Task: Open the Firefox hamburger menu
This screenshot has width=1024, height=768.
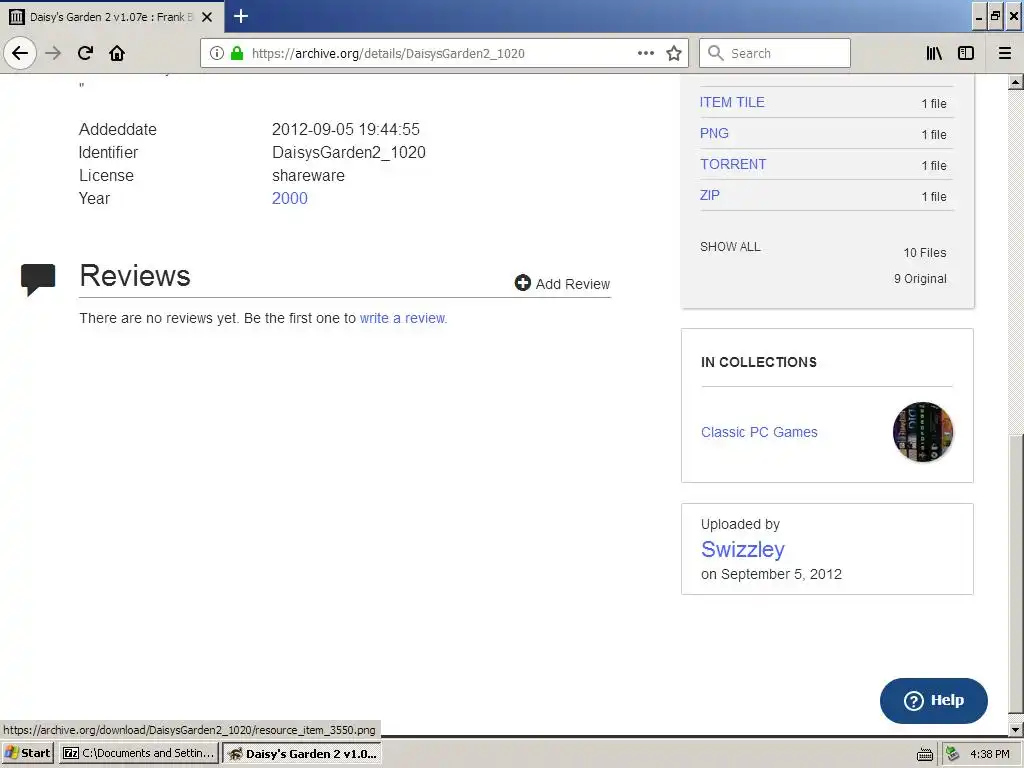Action: click(x=1005, y=53)
